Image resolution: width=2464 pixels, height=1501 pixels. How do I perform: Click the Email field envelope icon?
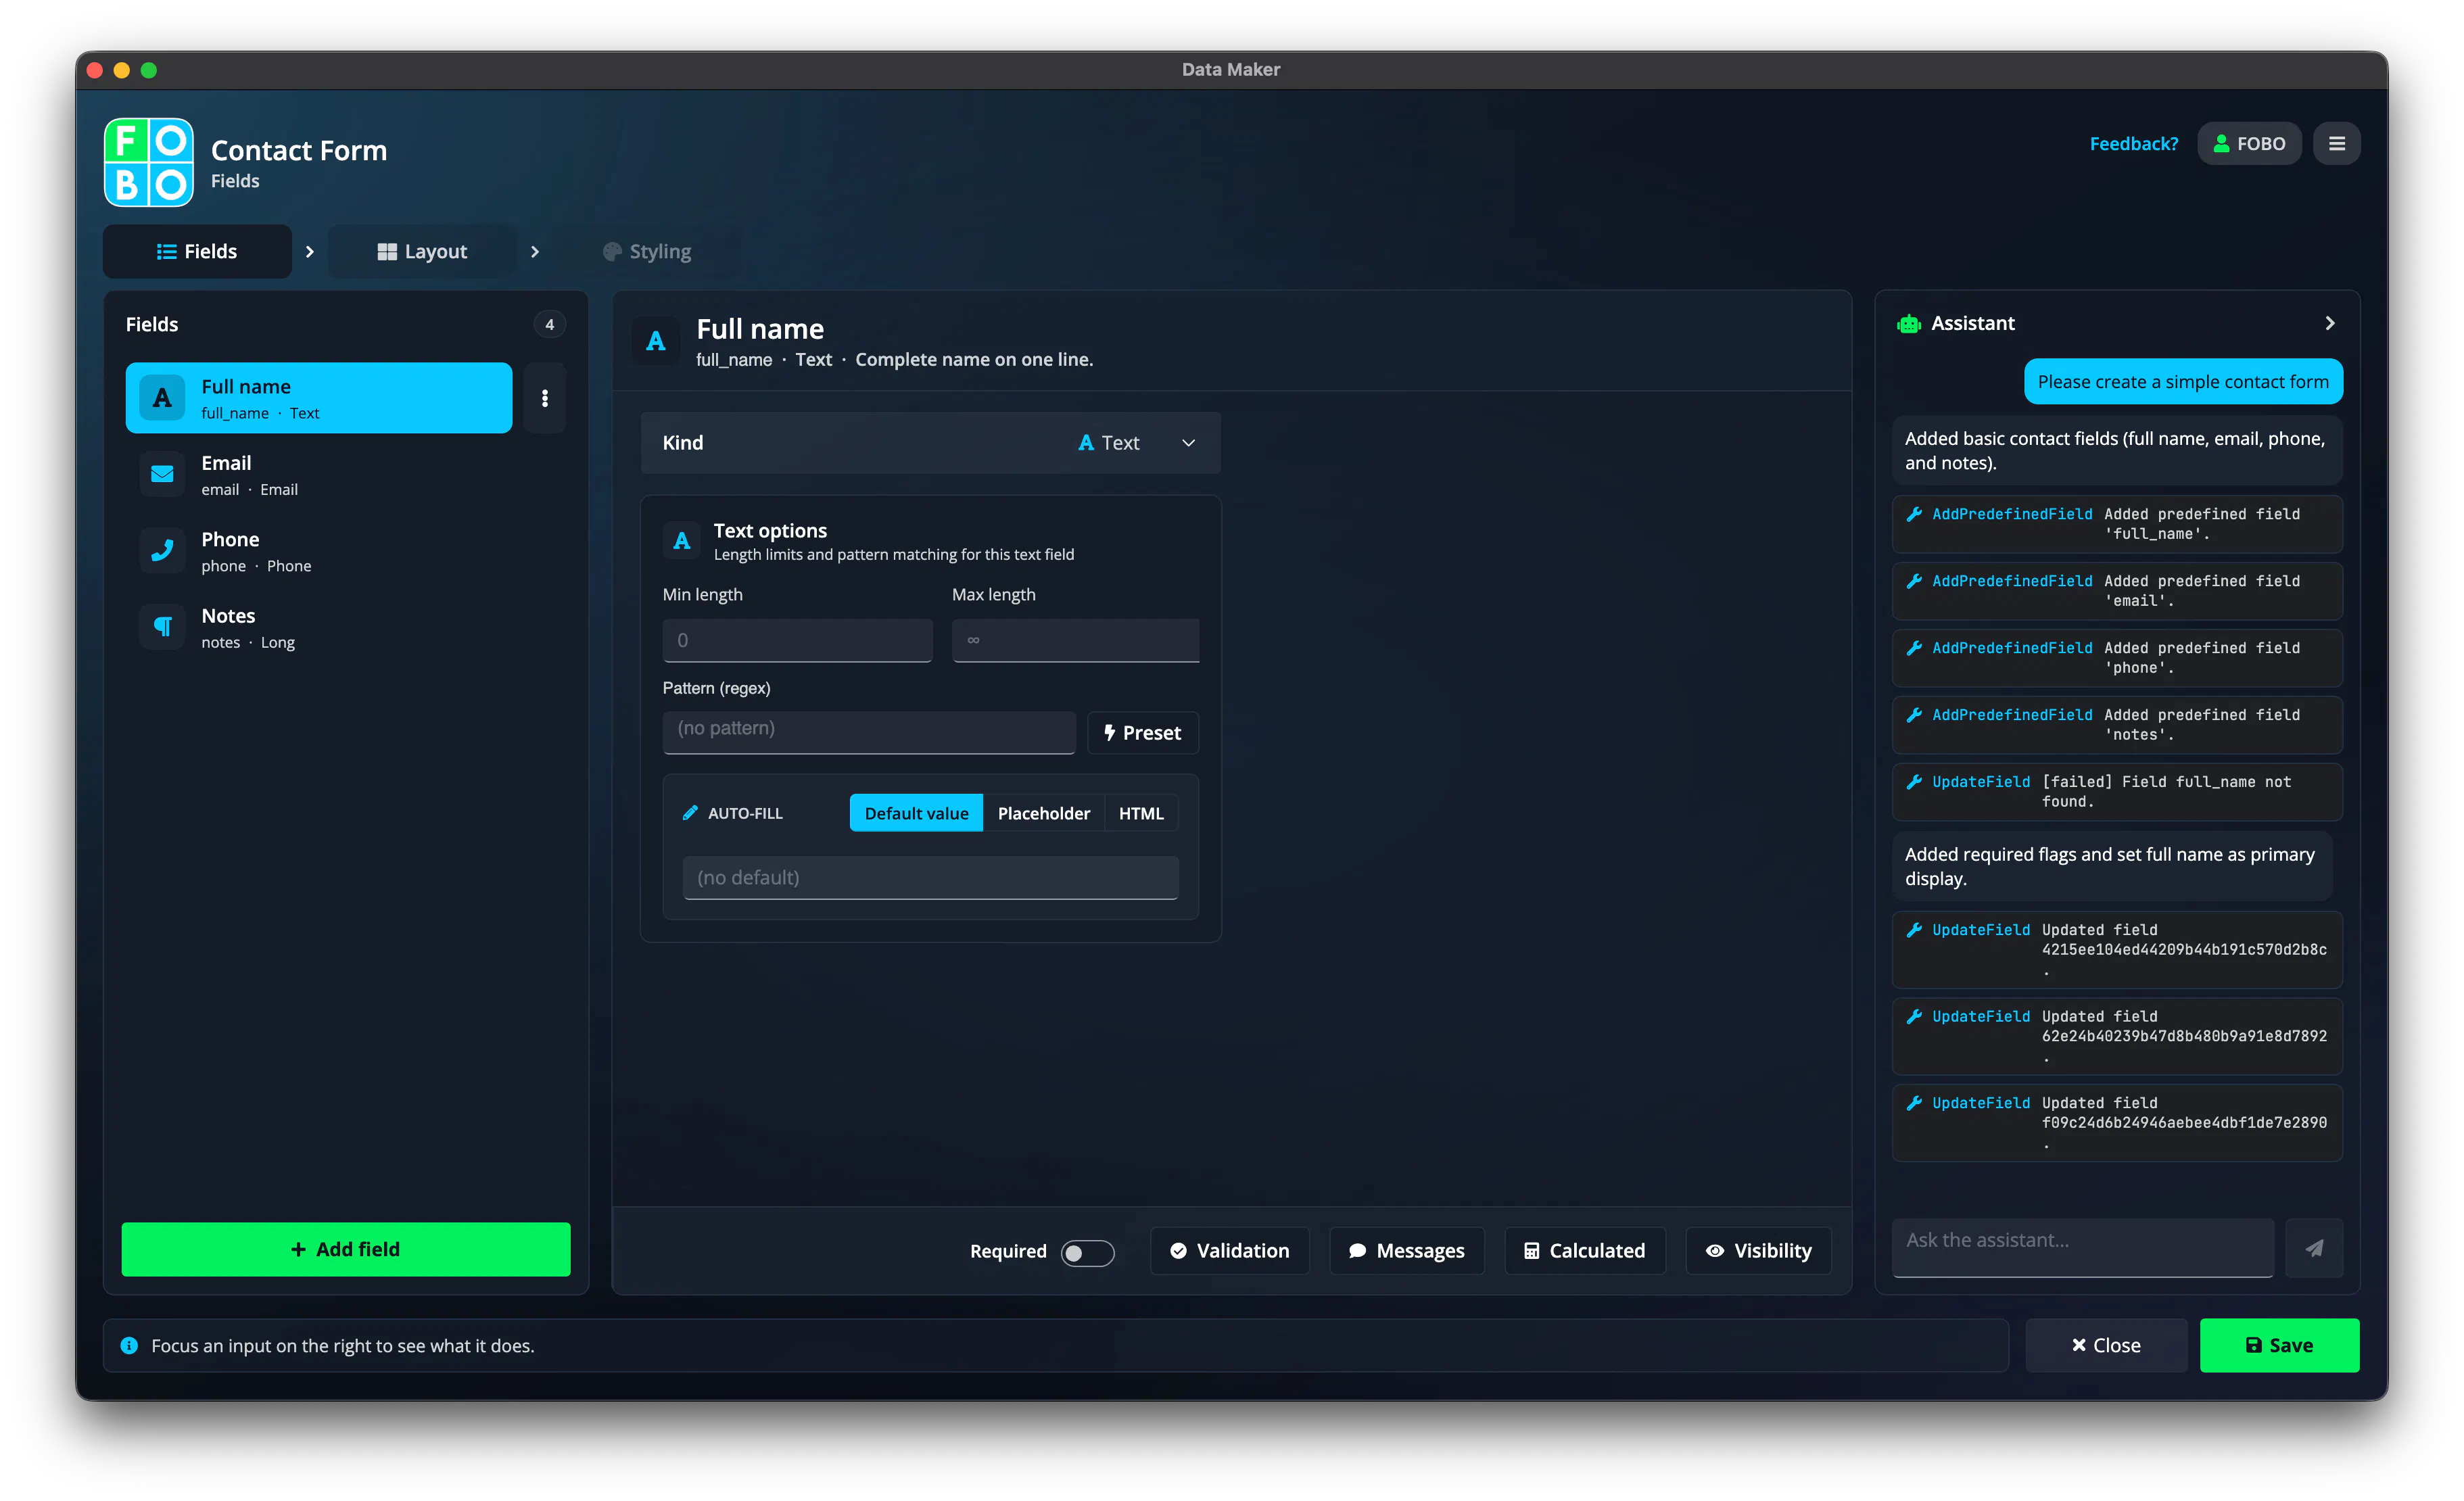tap(162, 474)
